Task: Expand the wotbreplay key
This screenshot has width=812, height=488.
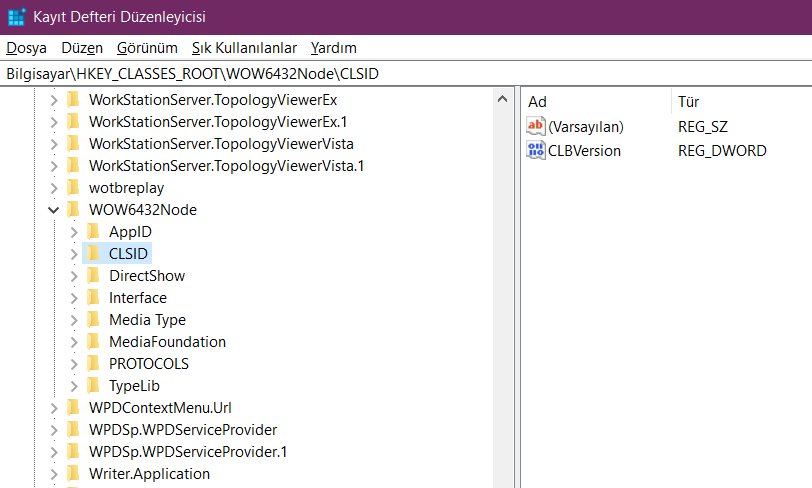Action: 54,188
